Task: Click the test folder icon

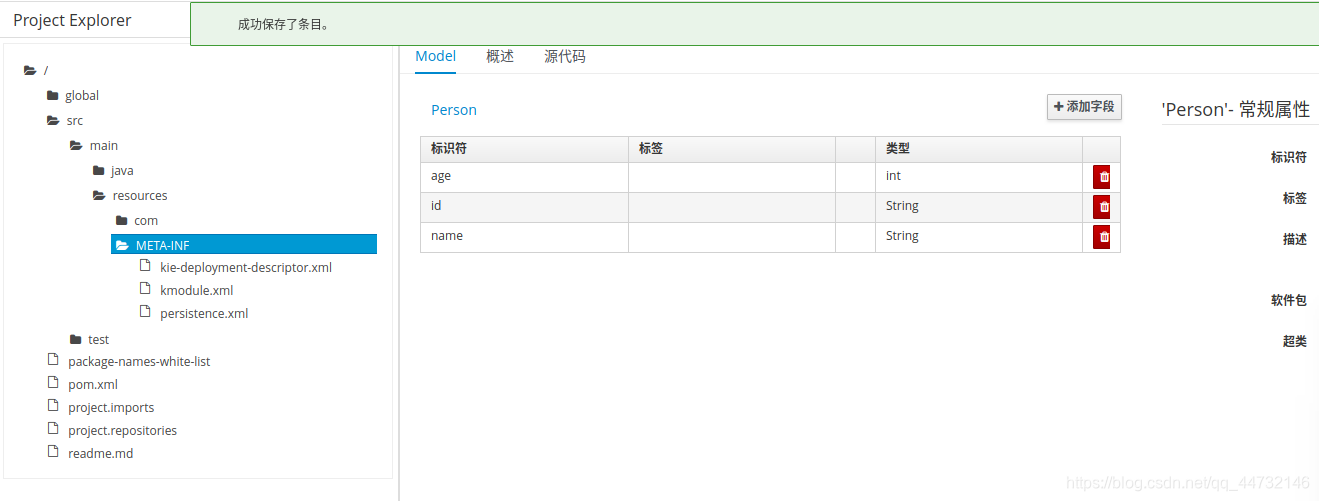Action: (x=75, y=340)
